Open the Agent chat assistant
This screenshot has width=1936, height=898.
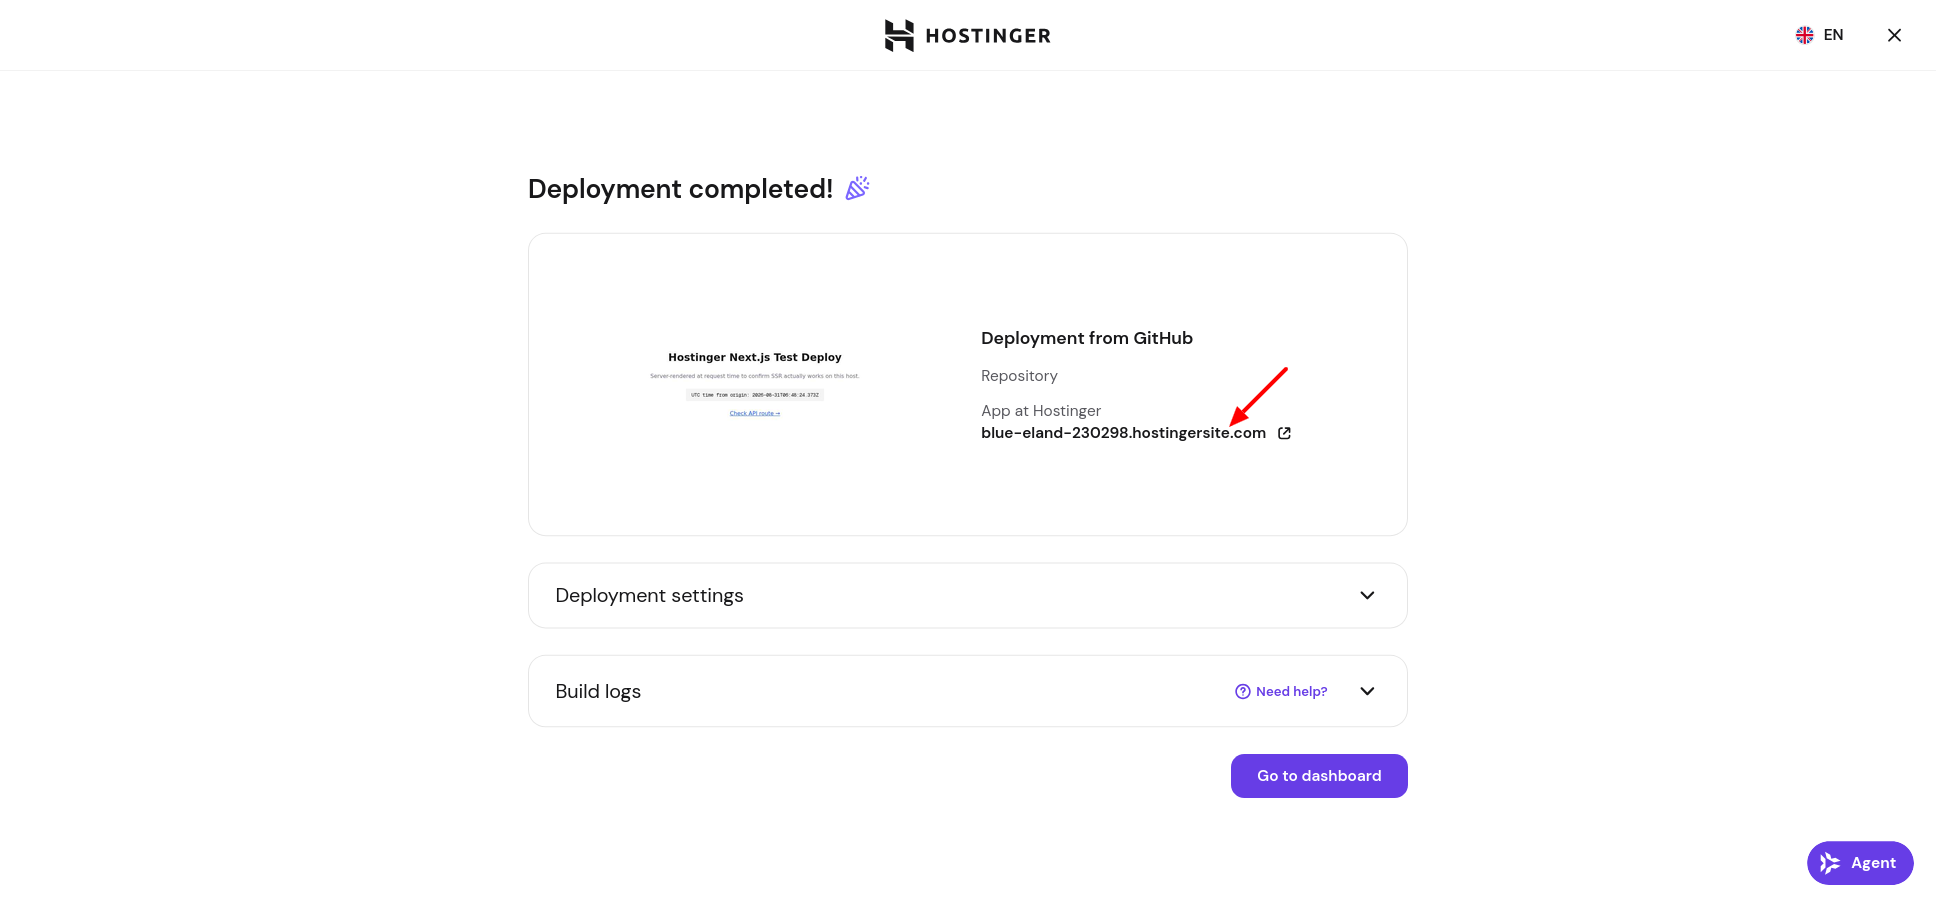coord(1860,863)
